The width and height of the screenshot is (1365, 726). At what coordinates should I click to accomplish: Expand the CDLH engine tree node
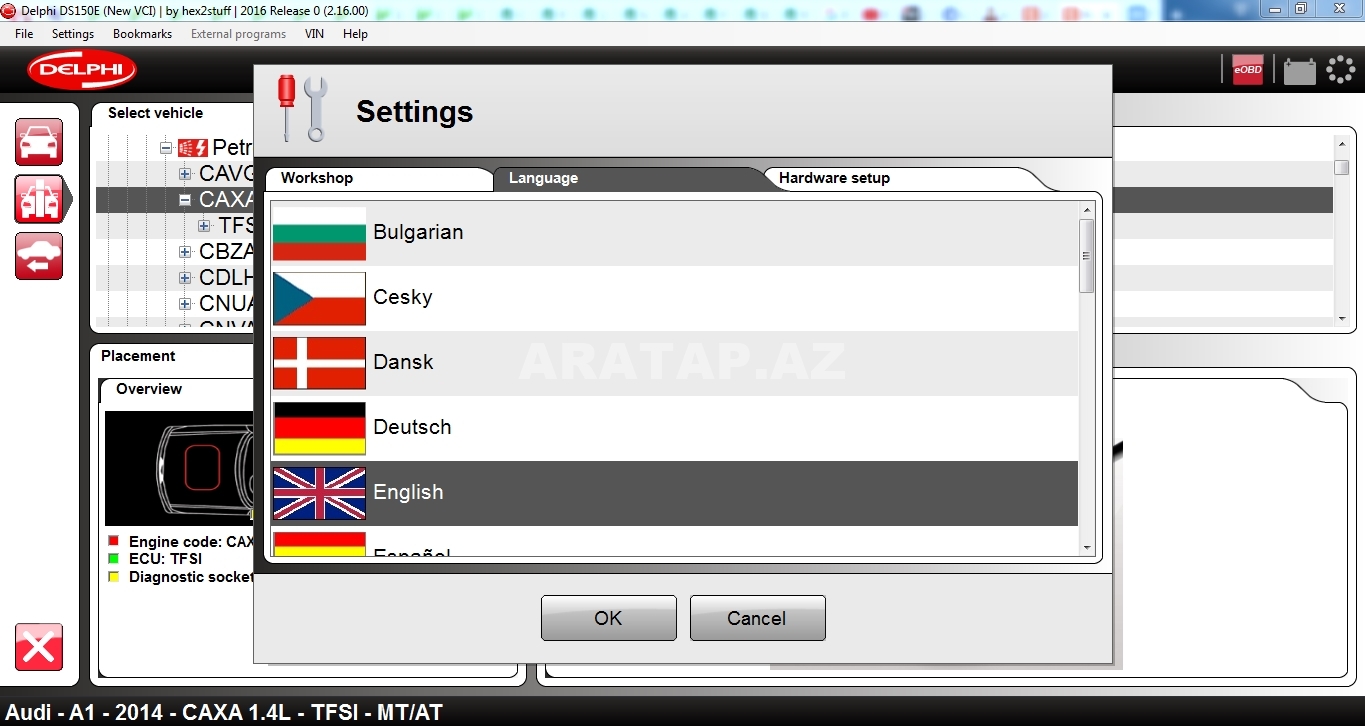185,278
